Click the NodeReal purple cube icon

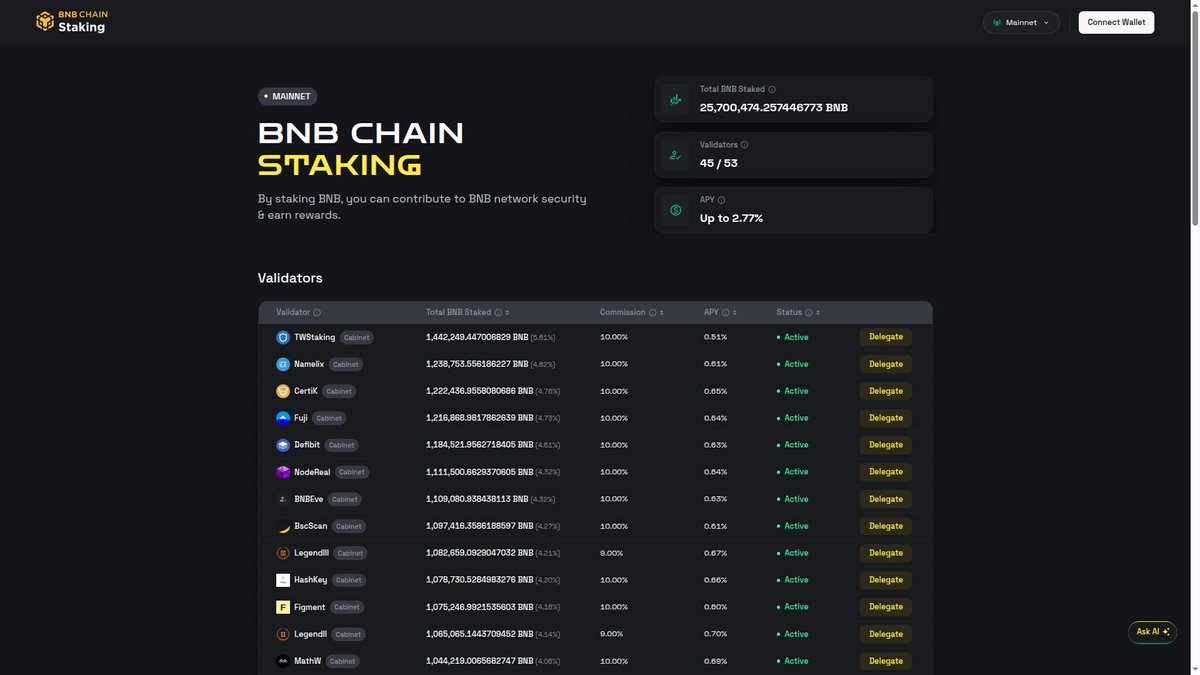(x=283, y=472)
